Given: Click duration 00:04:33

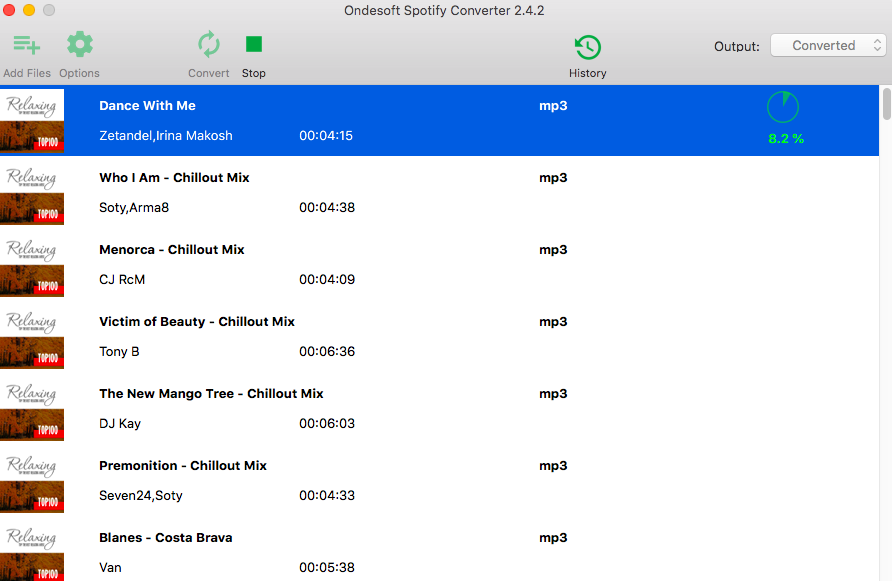Looking at the screenshot, I should coord(327,496).
